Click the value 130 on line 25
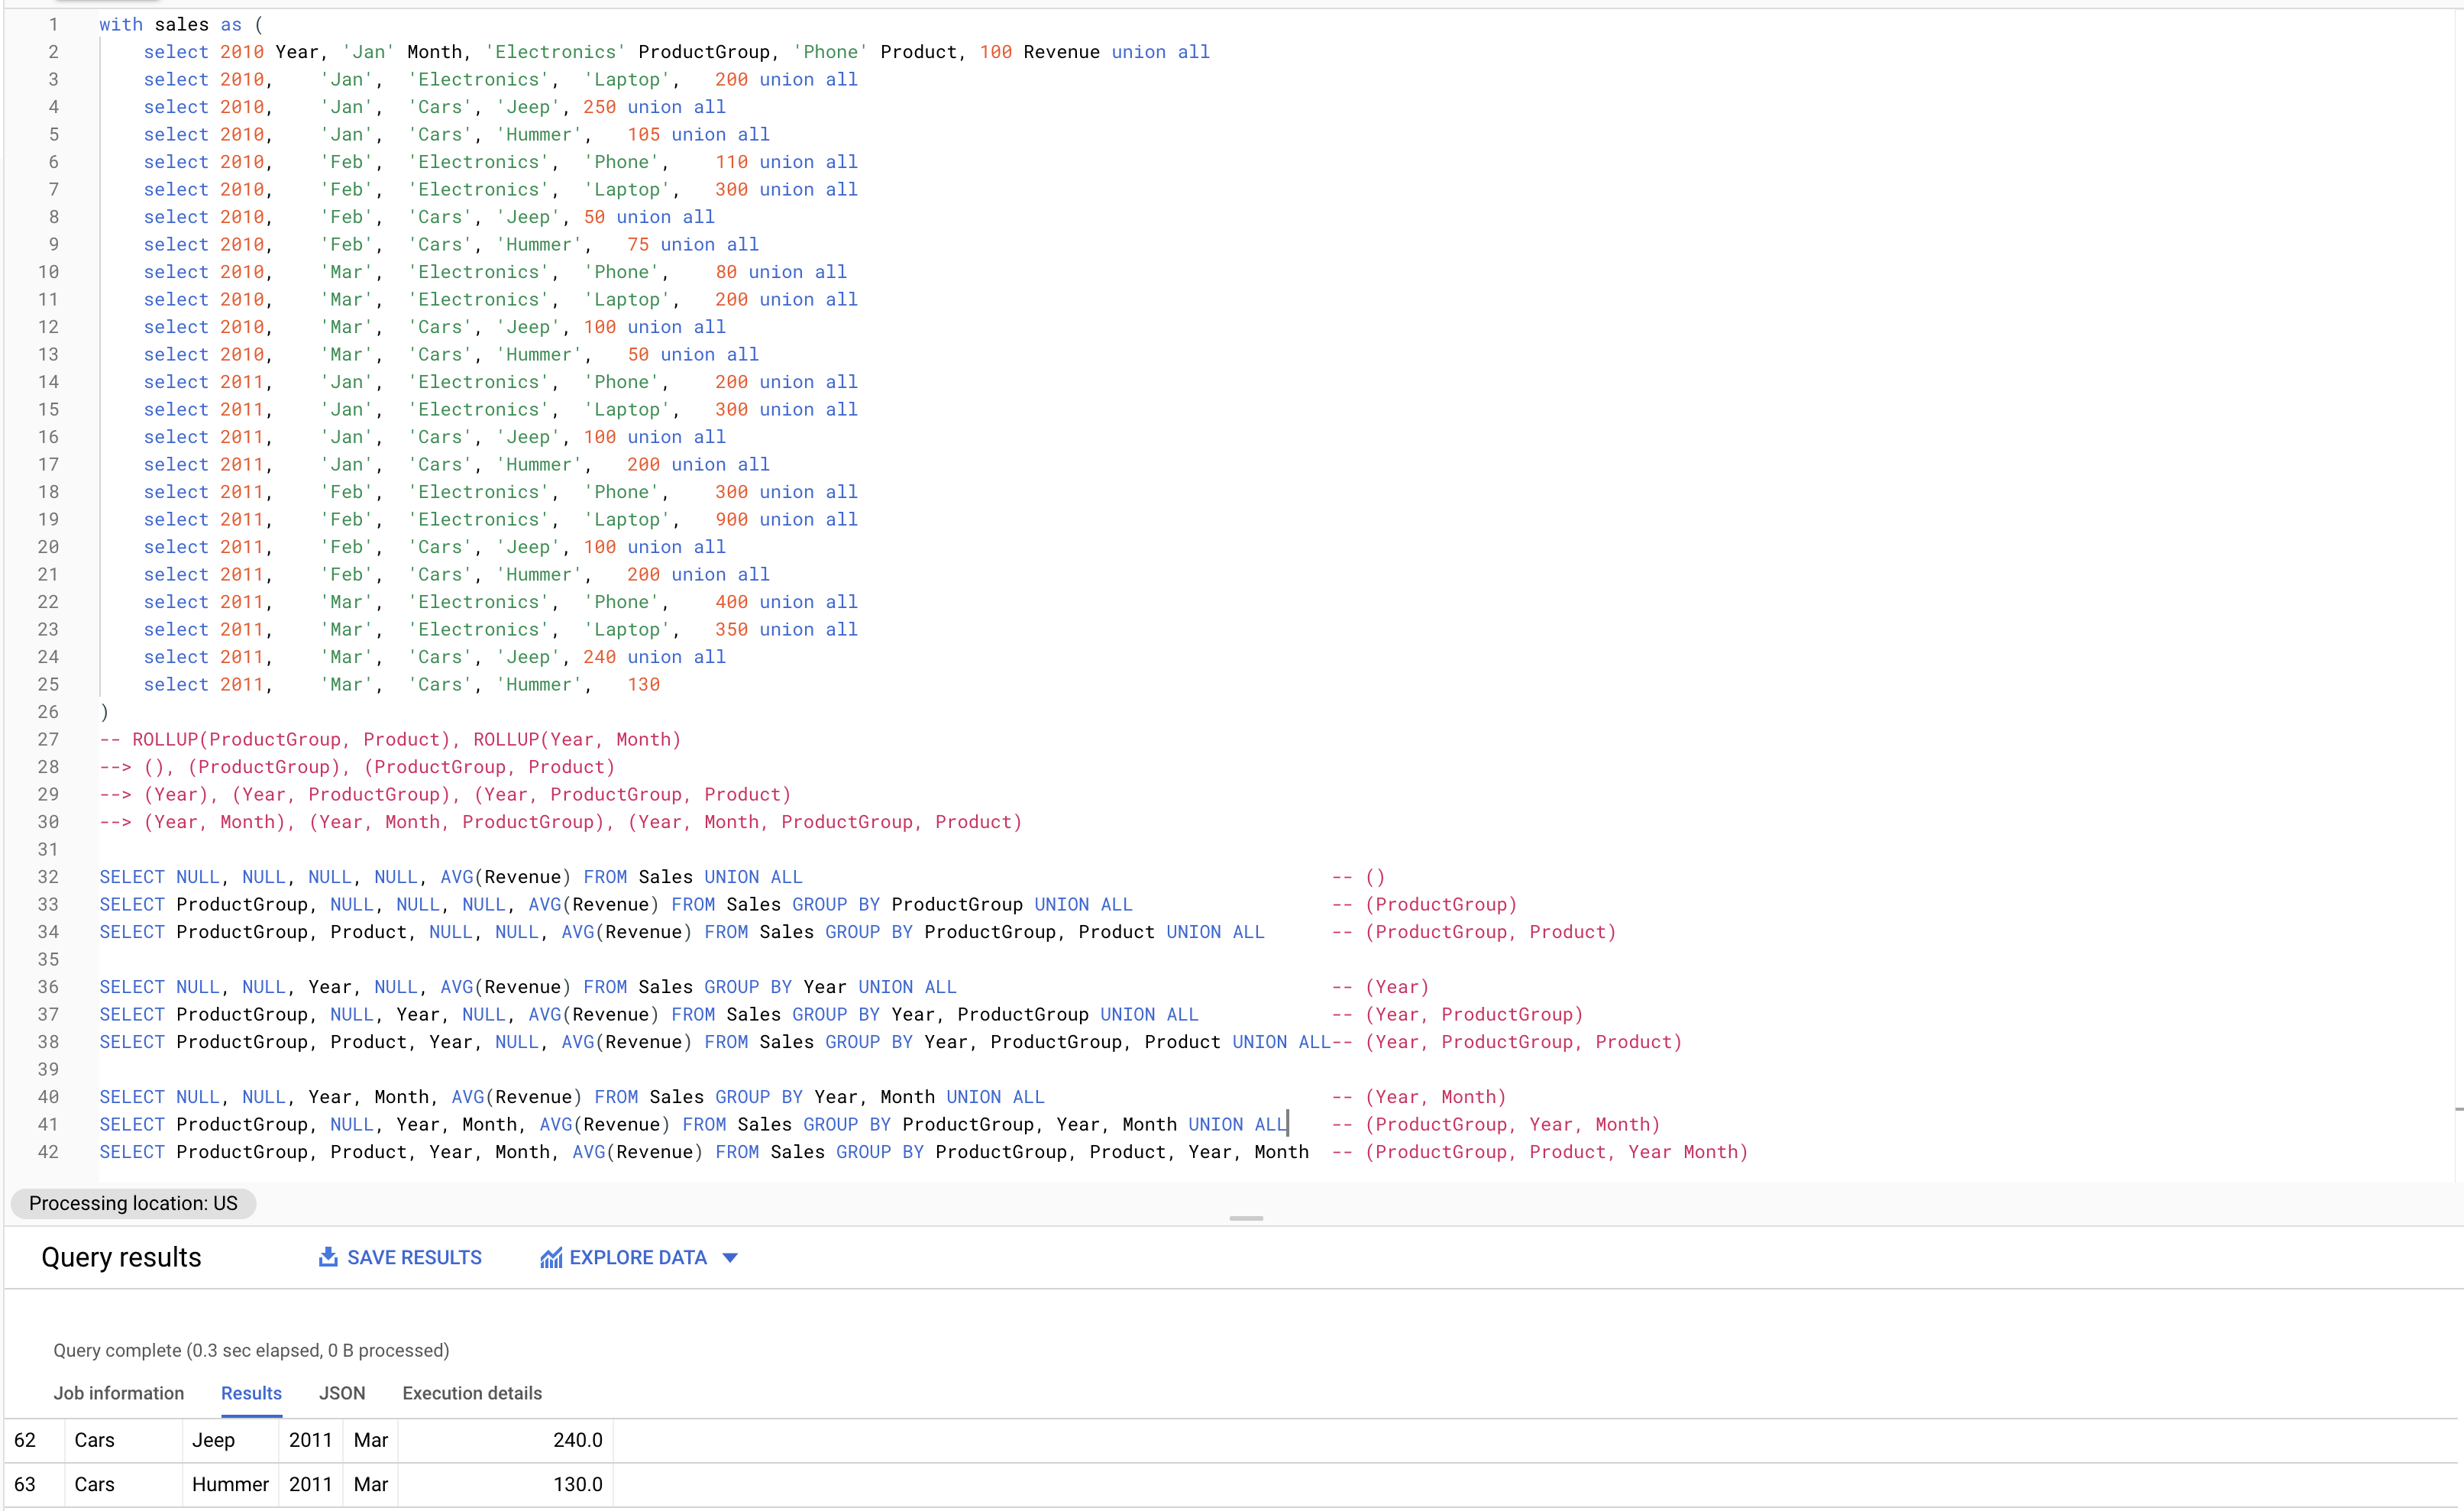 click(x=644, y=684)
